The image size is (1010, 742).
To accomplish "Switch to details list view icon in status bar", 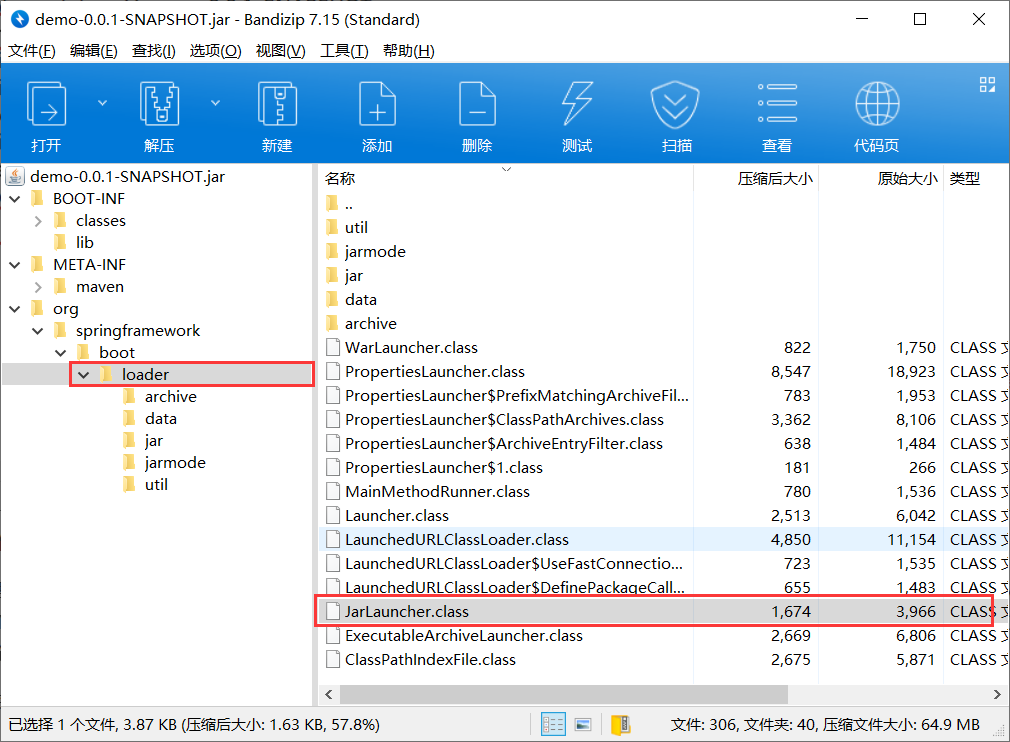I will (553, 725).
